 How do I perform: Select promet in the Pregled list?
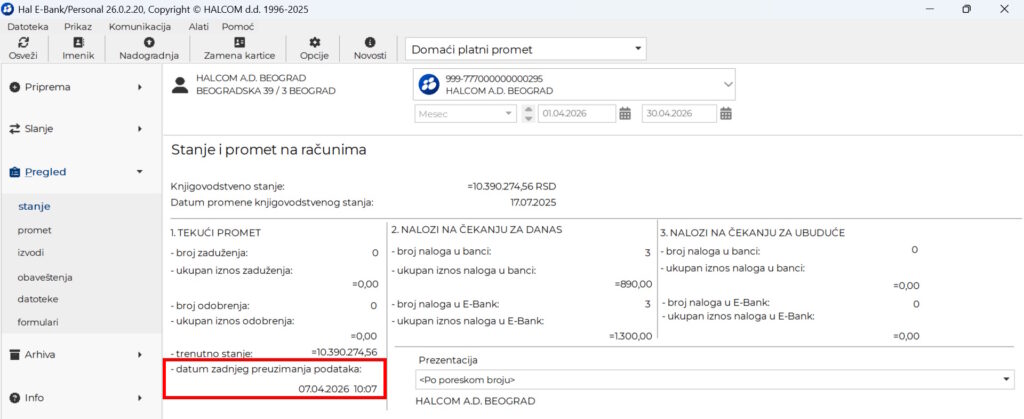(x=34, y=230)
